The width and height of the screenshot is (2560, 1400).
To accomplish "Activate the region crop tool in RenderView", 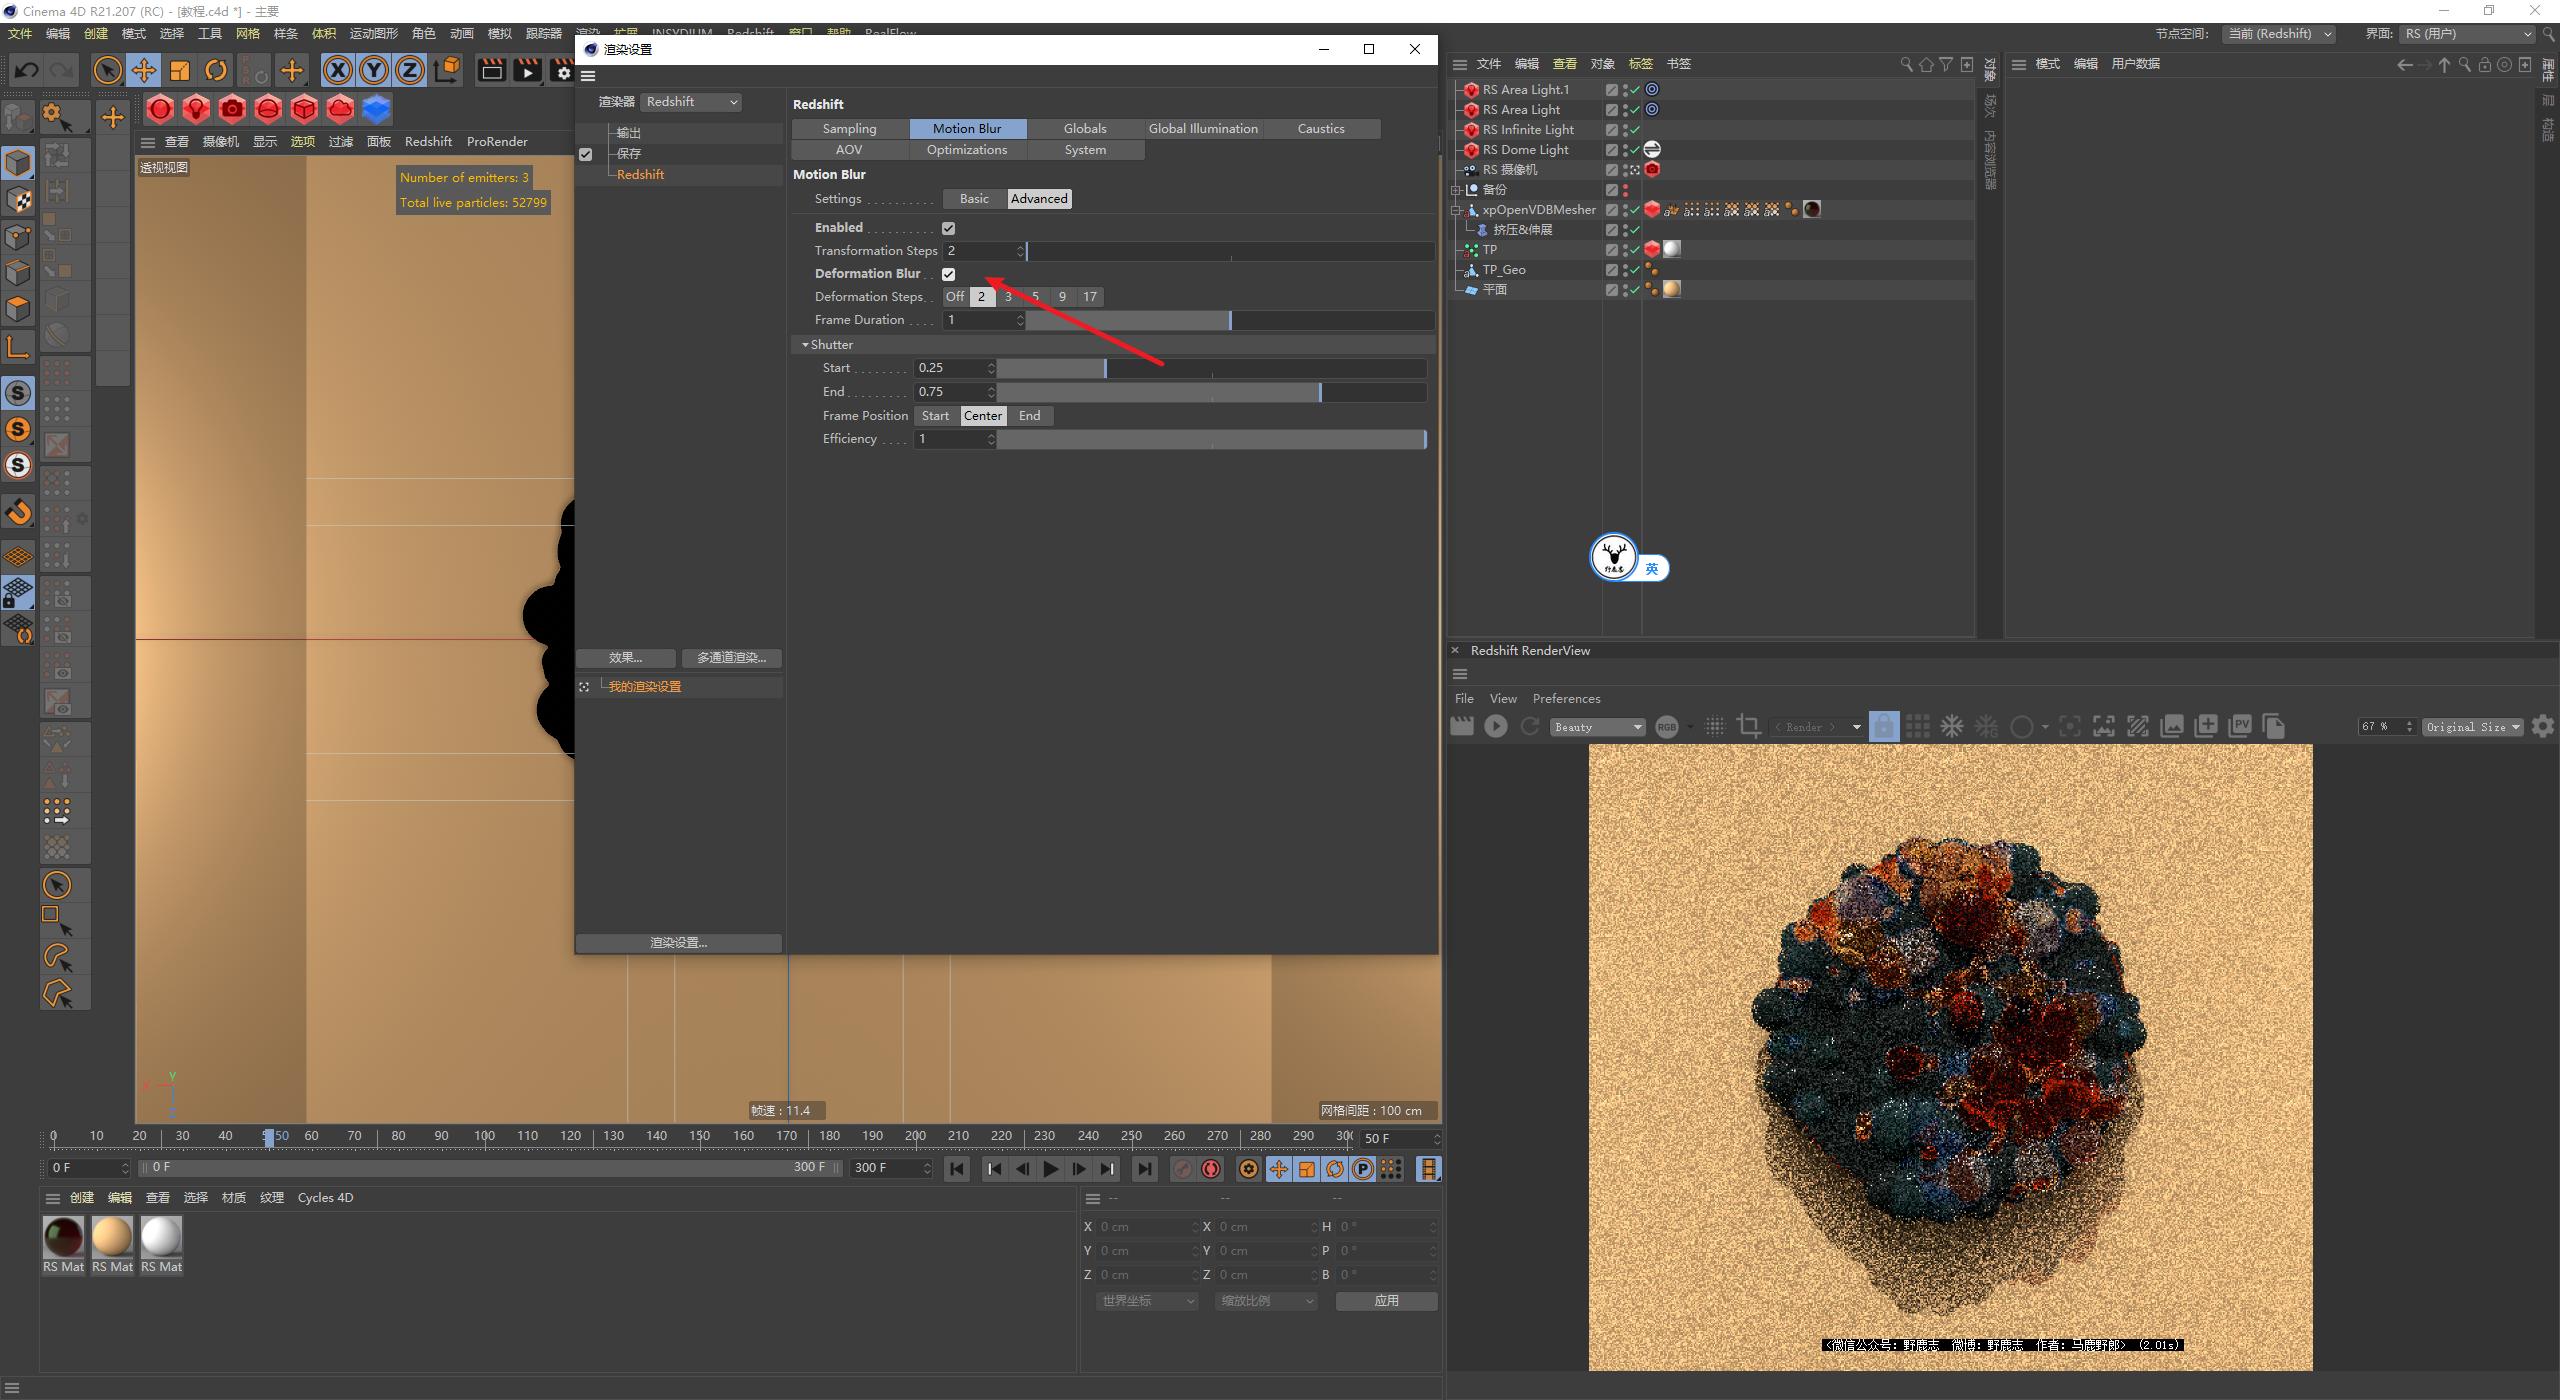I will 1749,726.
